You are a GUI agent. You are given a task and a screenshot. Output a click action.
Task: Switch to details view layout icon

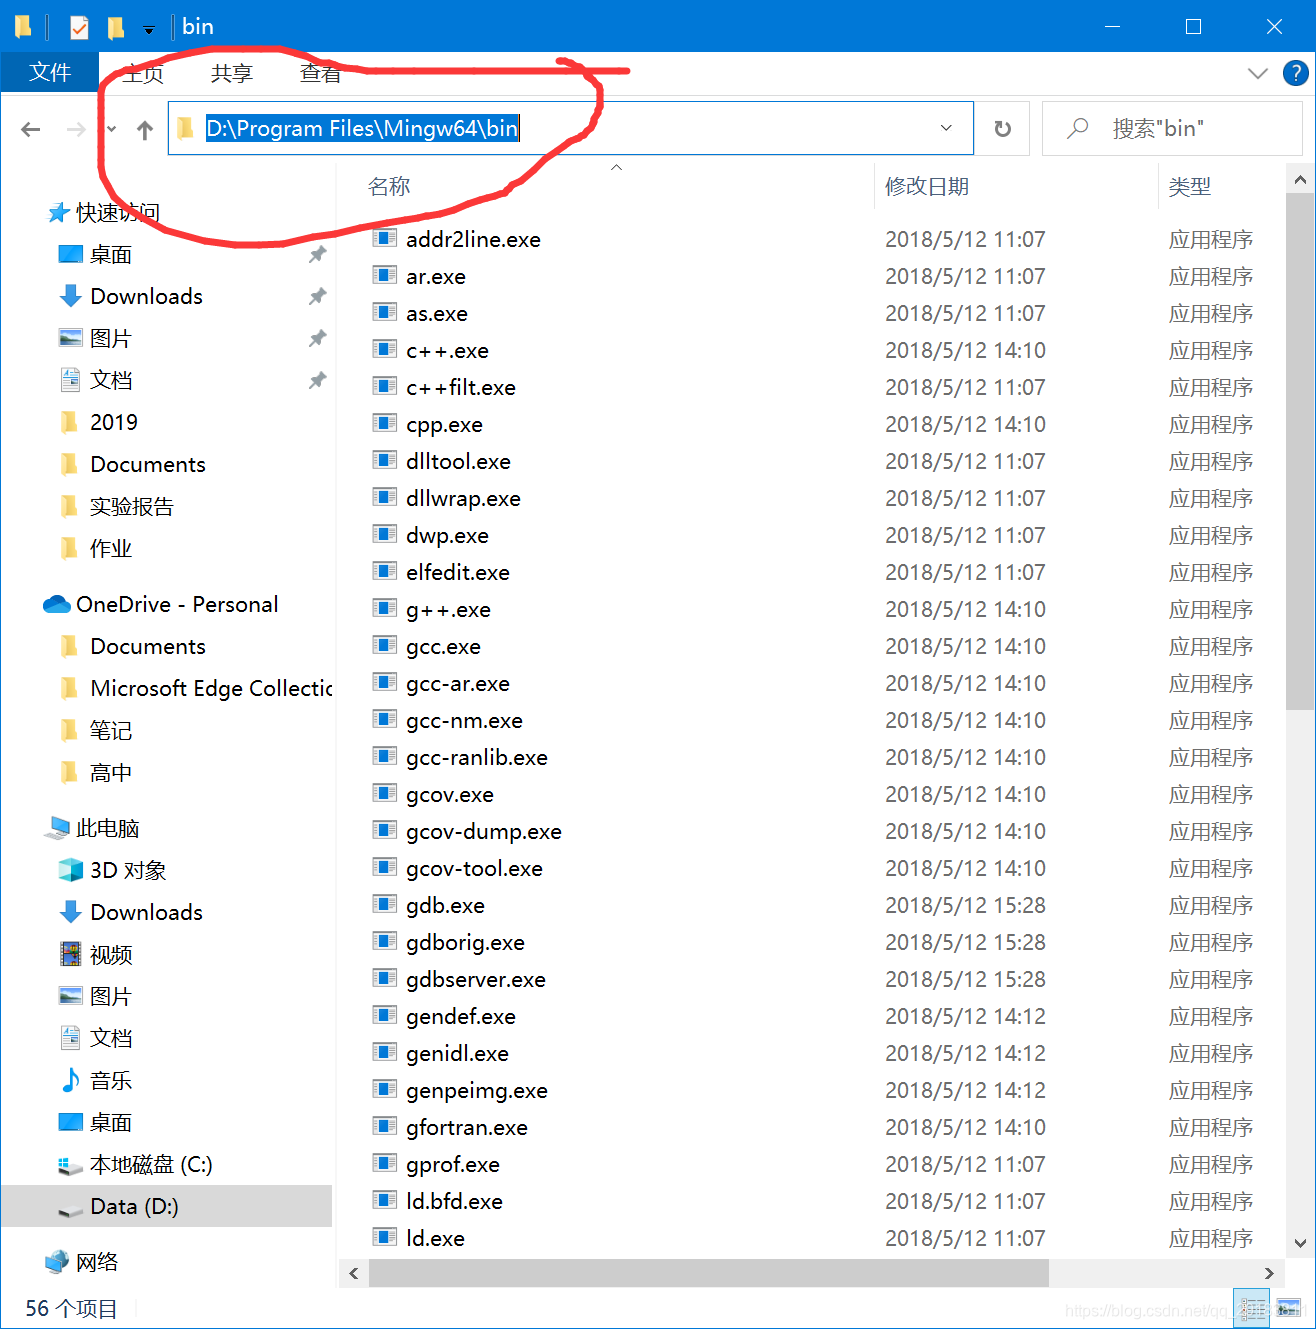pyautogui.click(x=1252, y=1308)
